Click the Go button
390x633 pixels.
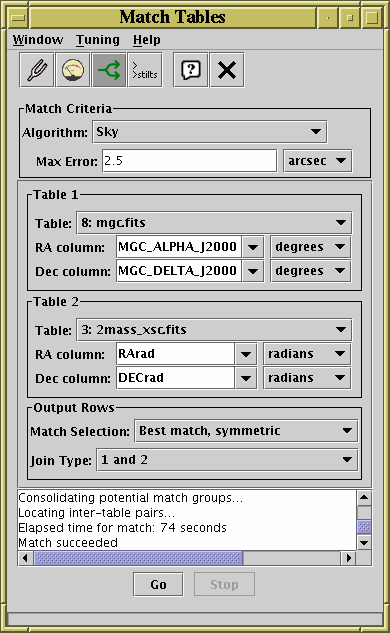[x=158, y=584]
